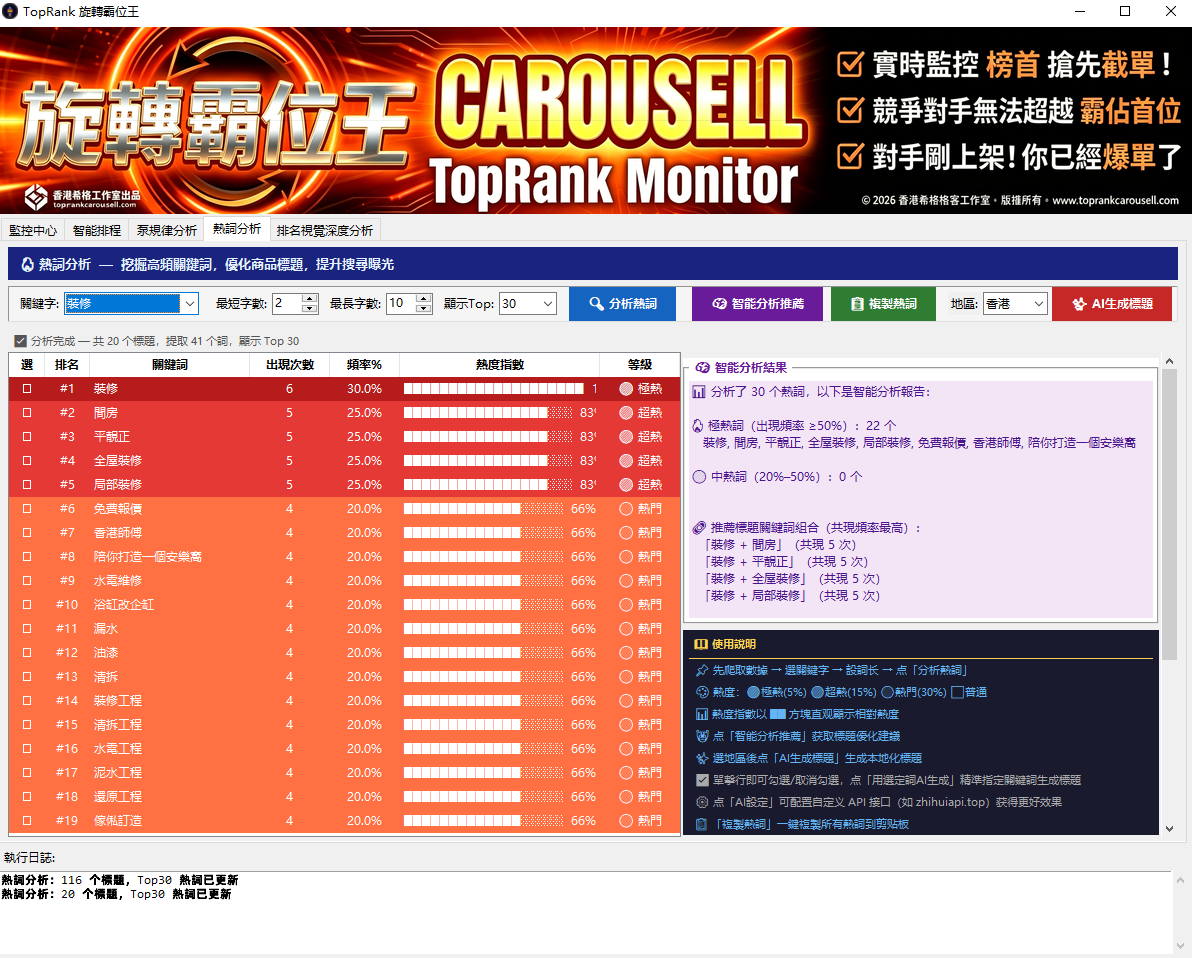Click the 最長字數 input field

[401, 303]
